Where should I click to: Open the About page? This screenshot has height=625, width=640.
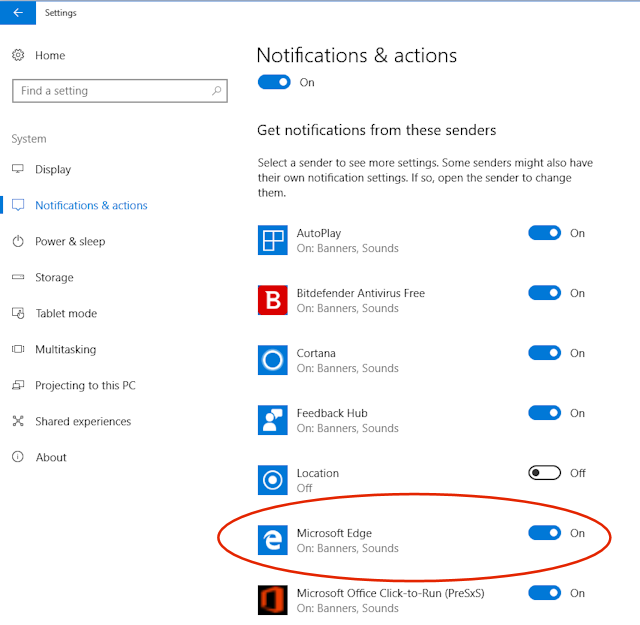coord(51,457)
